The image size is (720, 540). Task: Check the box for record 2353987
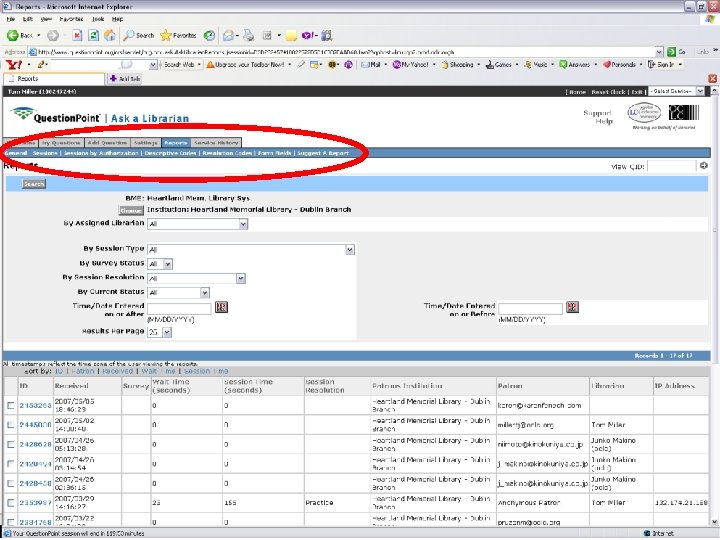11,503
